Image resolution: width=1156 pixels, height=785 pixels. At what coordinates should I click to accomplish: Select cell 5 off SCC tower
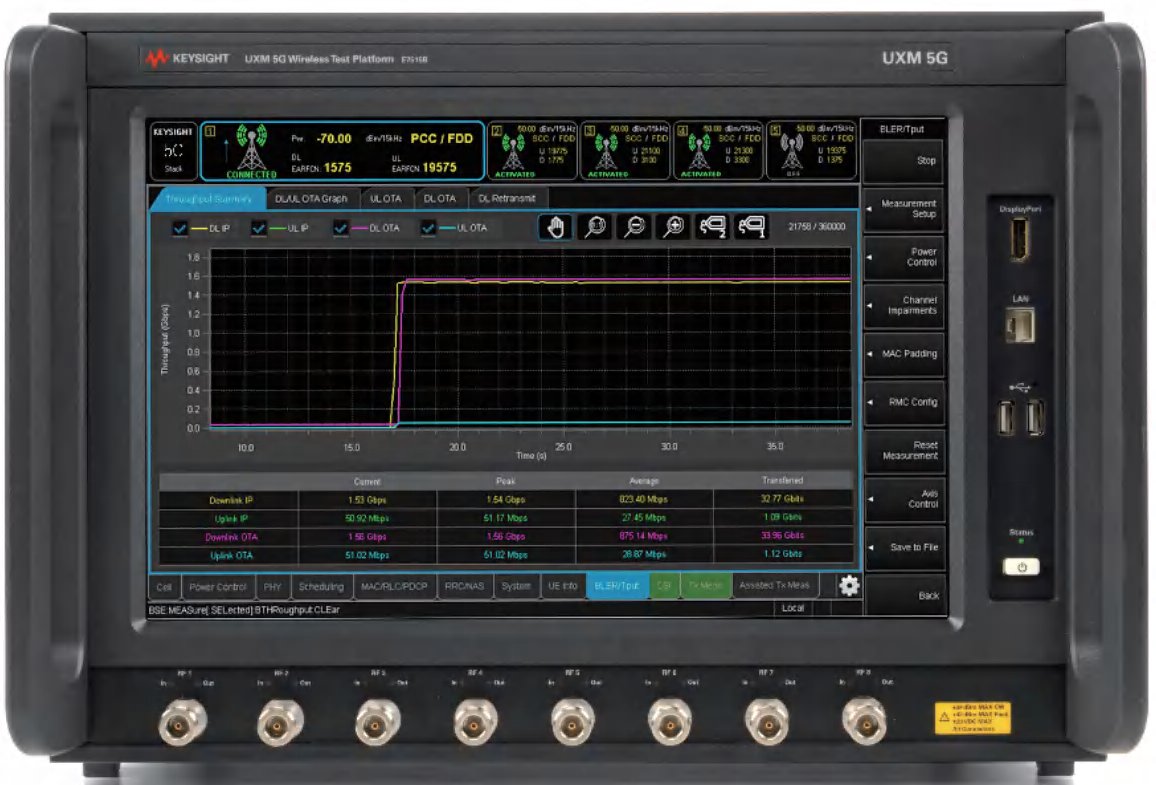point(812,151)
